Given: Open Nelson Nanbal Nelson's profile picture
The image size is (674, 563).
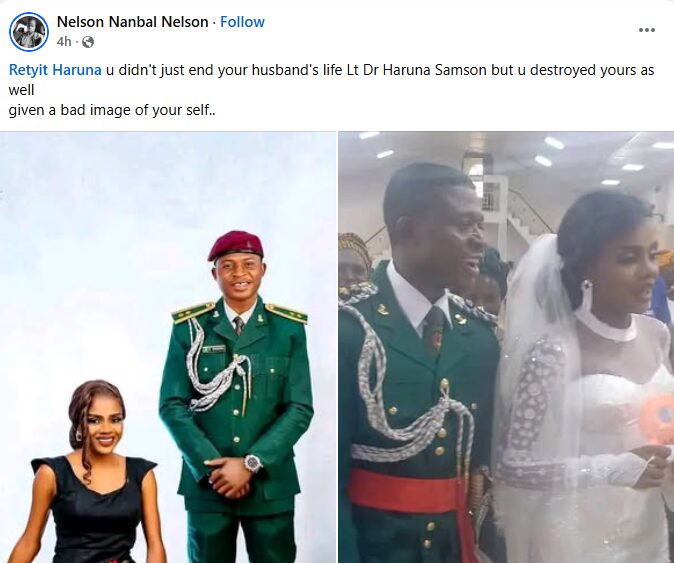Looking at the screenshot, I should coord(29,32).
